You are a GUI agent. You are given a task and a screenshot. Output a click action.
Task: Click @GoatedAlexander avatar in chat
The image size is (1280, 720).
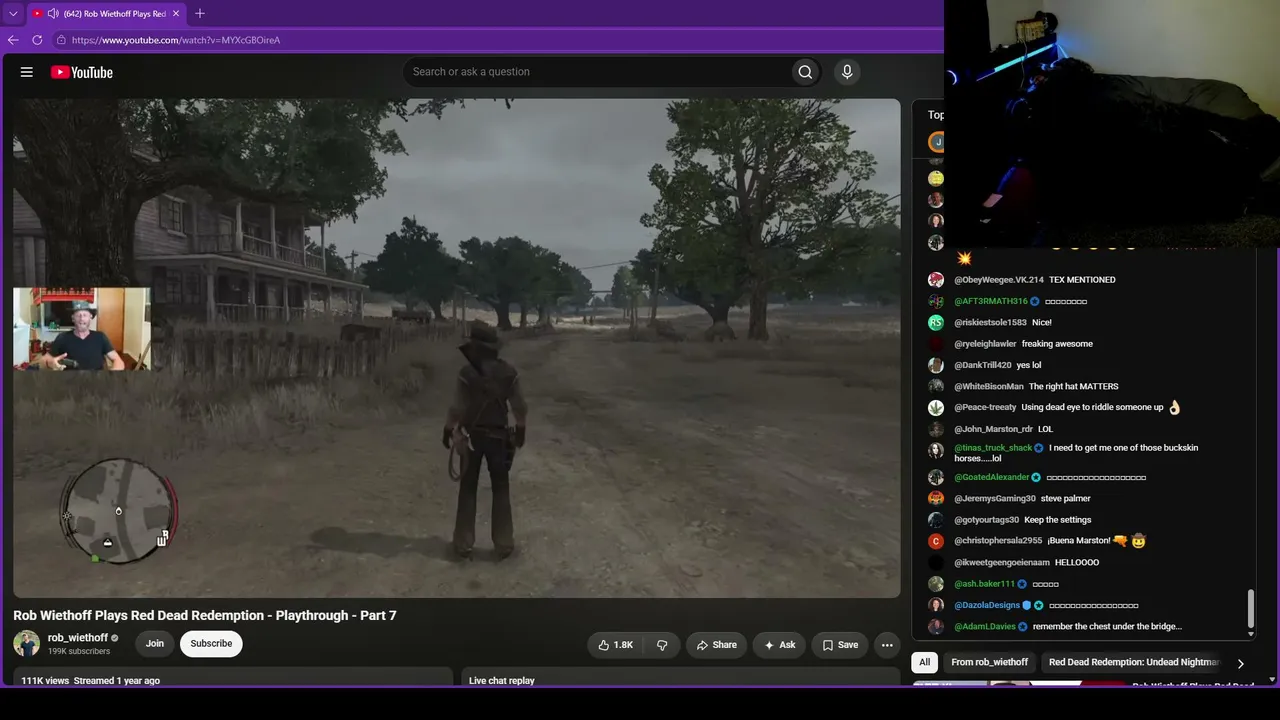(x=936, y=477)
